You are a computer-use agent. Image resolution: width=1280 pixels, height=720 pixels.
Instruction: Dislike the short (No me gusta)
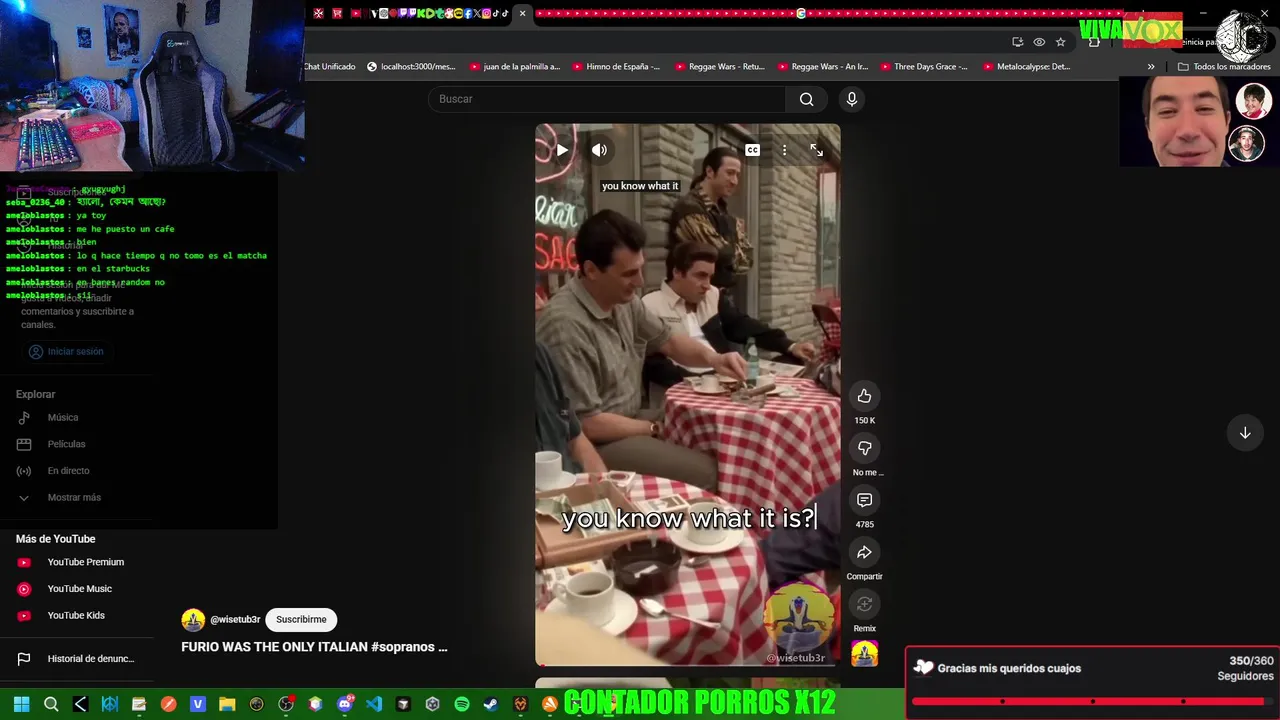tap(864, 448)
